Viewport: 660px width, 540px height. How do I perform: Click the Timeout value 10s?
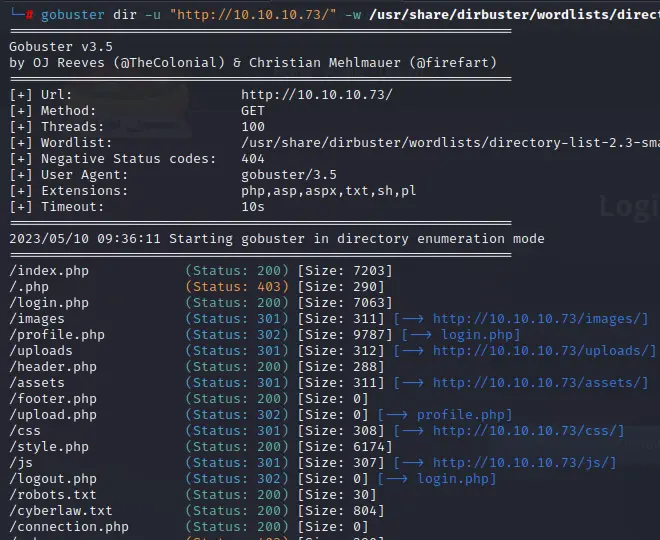253,207
